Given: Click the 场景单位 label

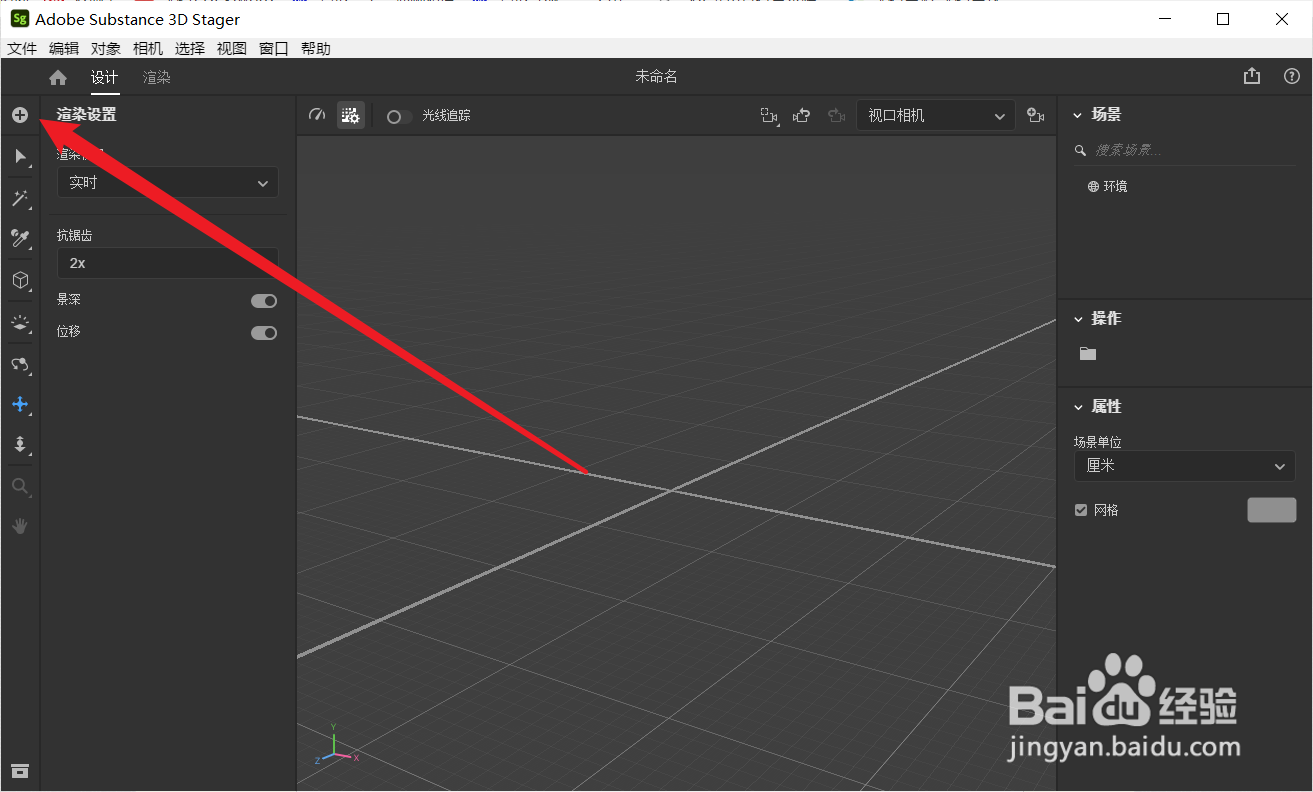Looking at the screenshot, I should [1098, 442].
